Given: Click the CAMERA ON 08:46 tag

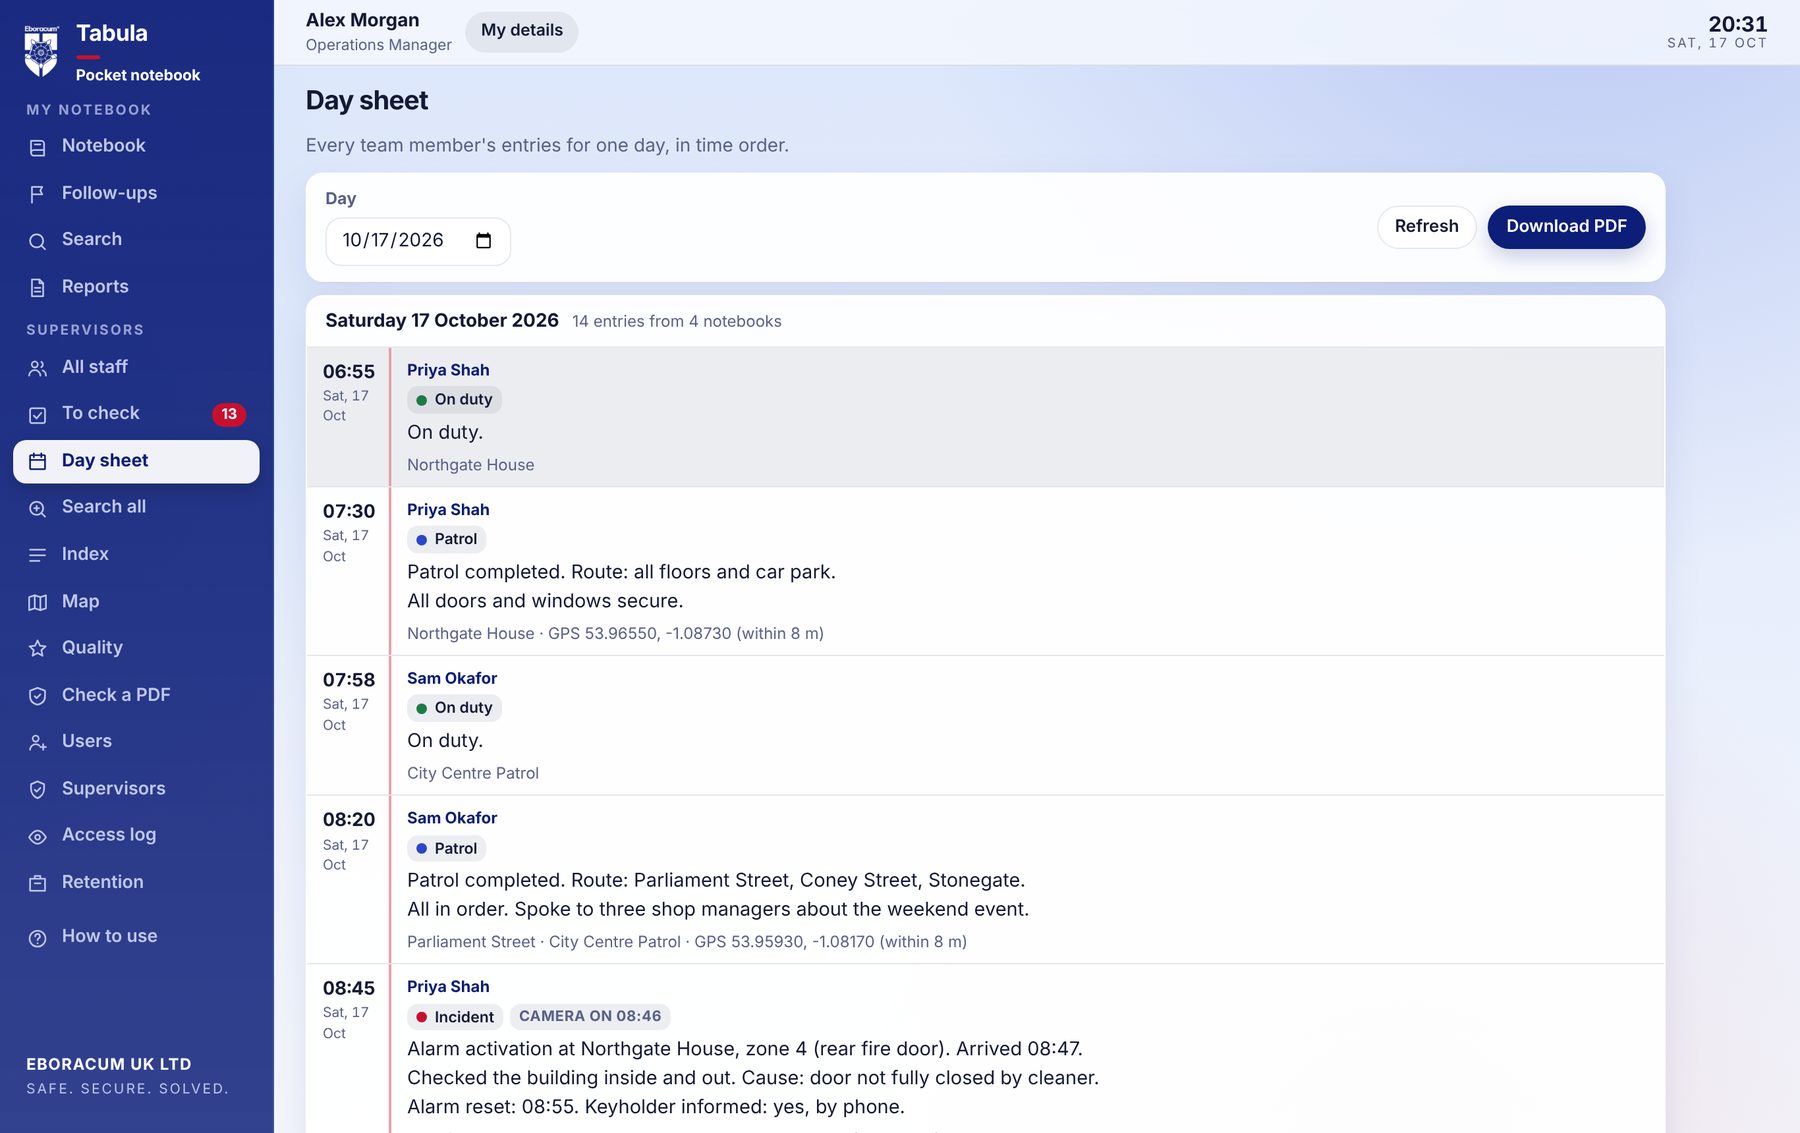Looking at the screenshot, I should point(590,1017).
